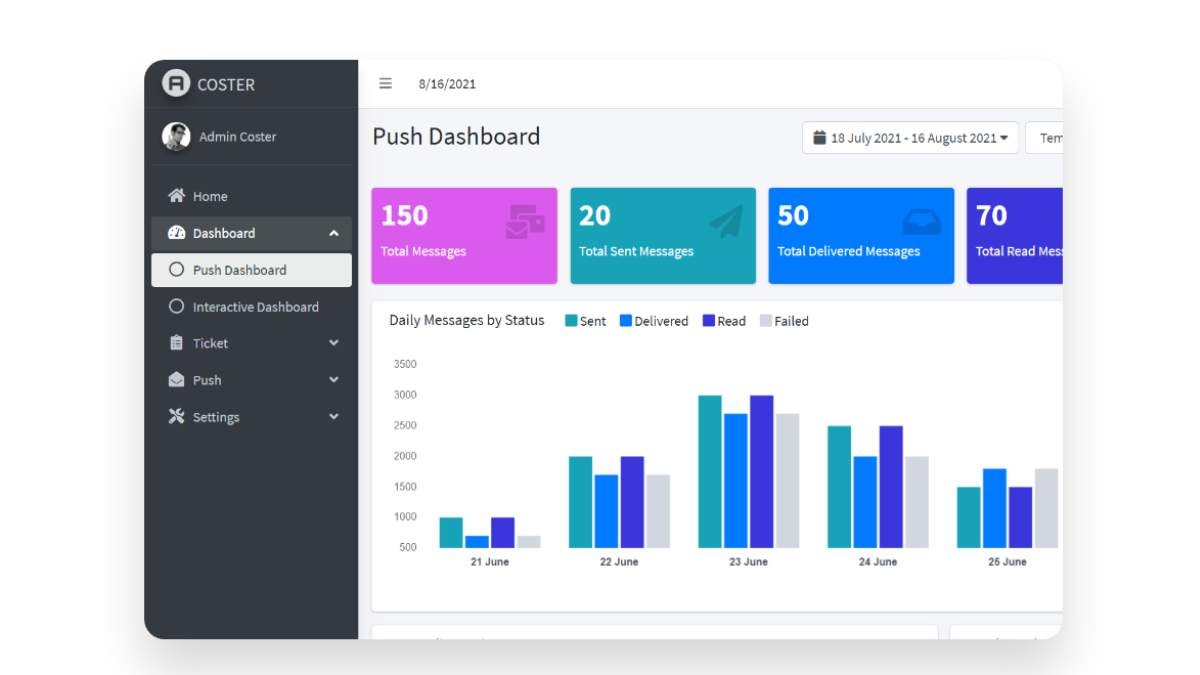Collapse the Dashboard menu chevron

pos(333,233)
